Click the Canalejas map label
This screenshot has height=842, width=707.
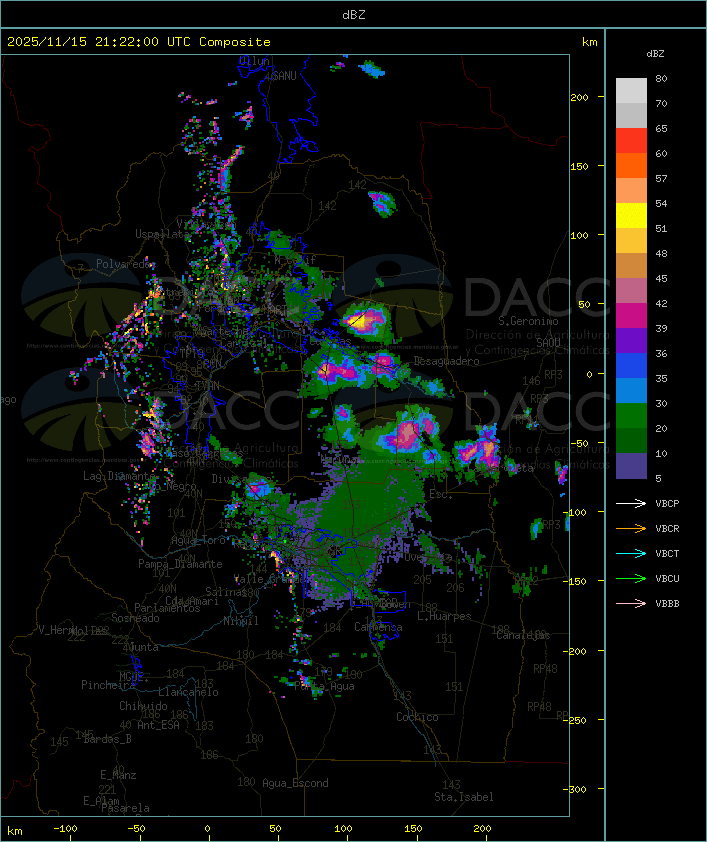pos(523,635)
